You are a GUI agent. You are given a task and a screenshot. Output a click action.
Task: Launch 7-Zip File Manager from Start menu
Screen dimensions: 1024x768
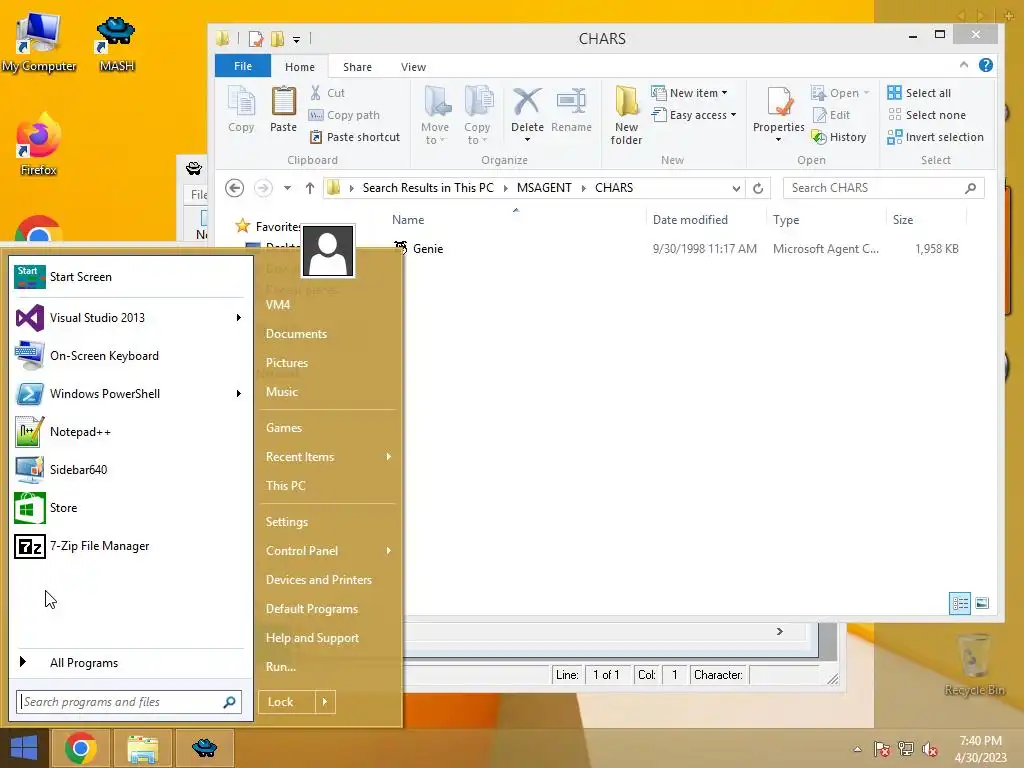pos(129,546)
